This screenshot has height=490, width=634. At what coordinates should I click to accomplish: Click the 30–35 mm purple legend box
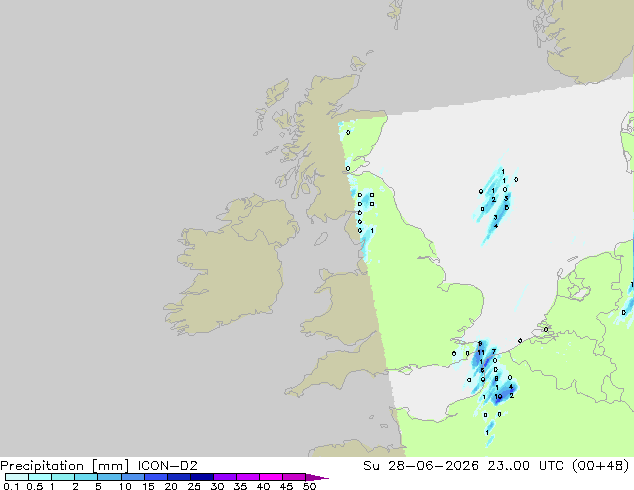pyautogui.click(x=224, y=477)
